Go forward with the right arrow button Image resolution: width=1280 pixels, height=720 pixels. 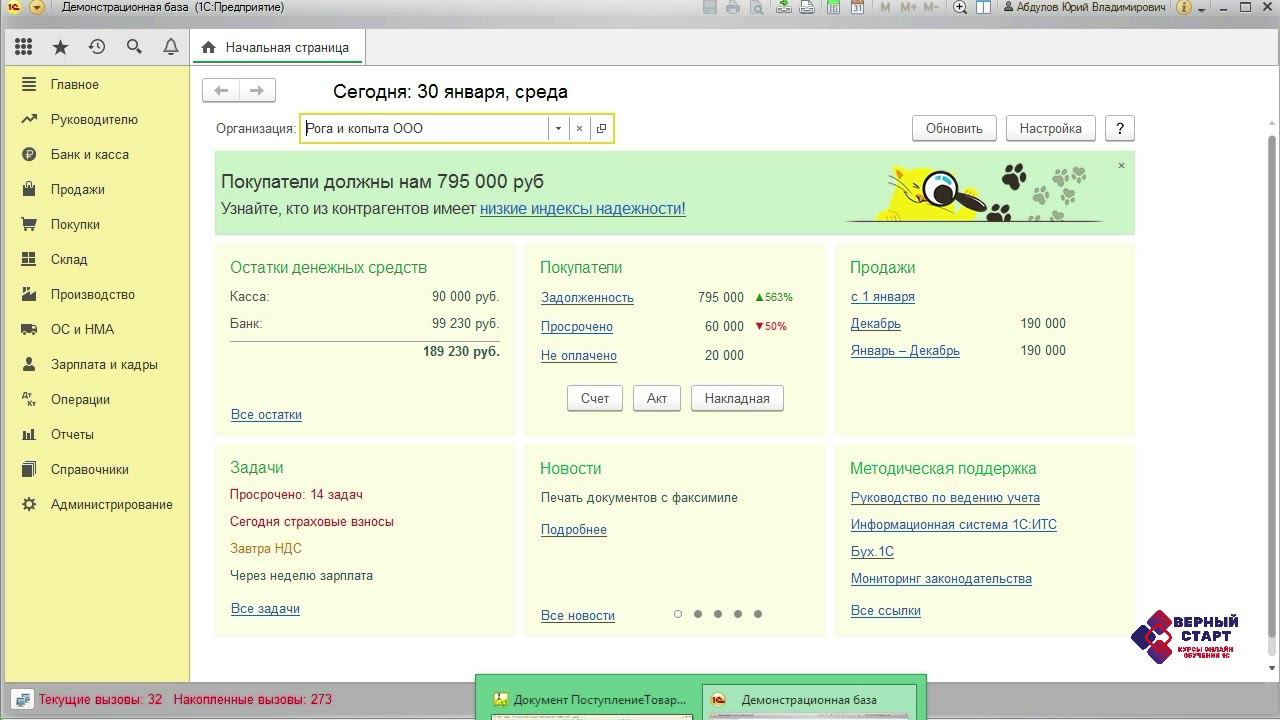257,90
